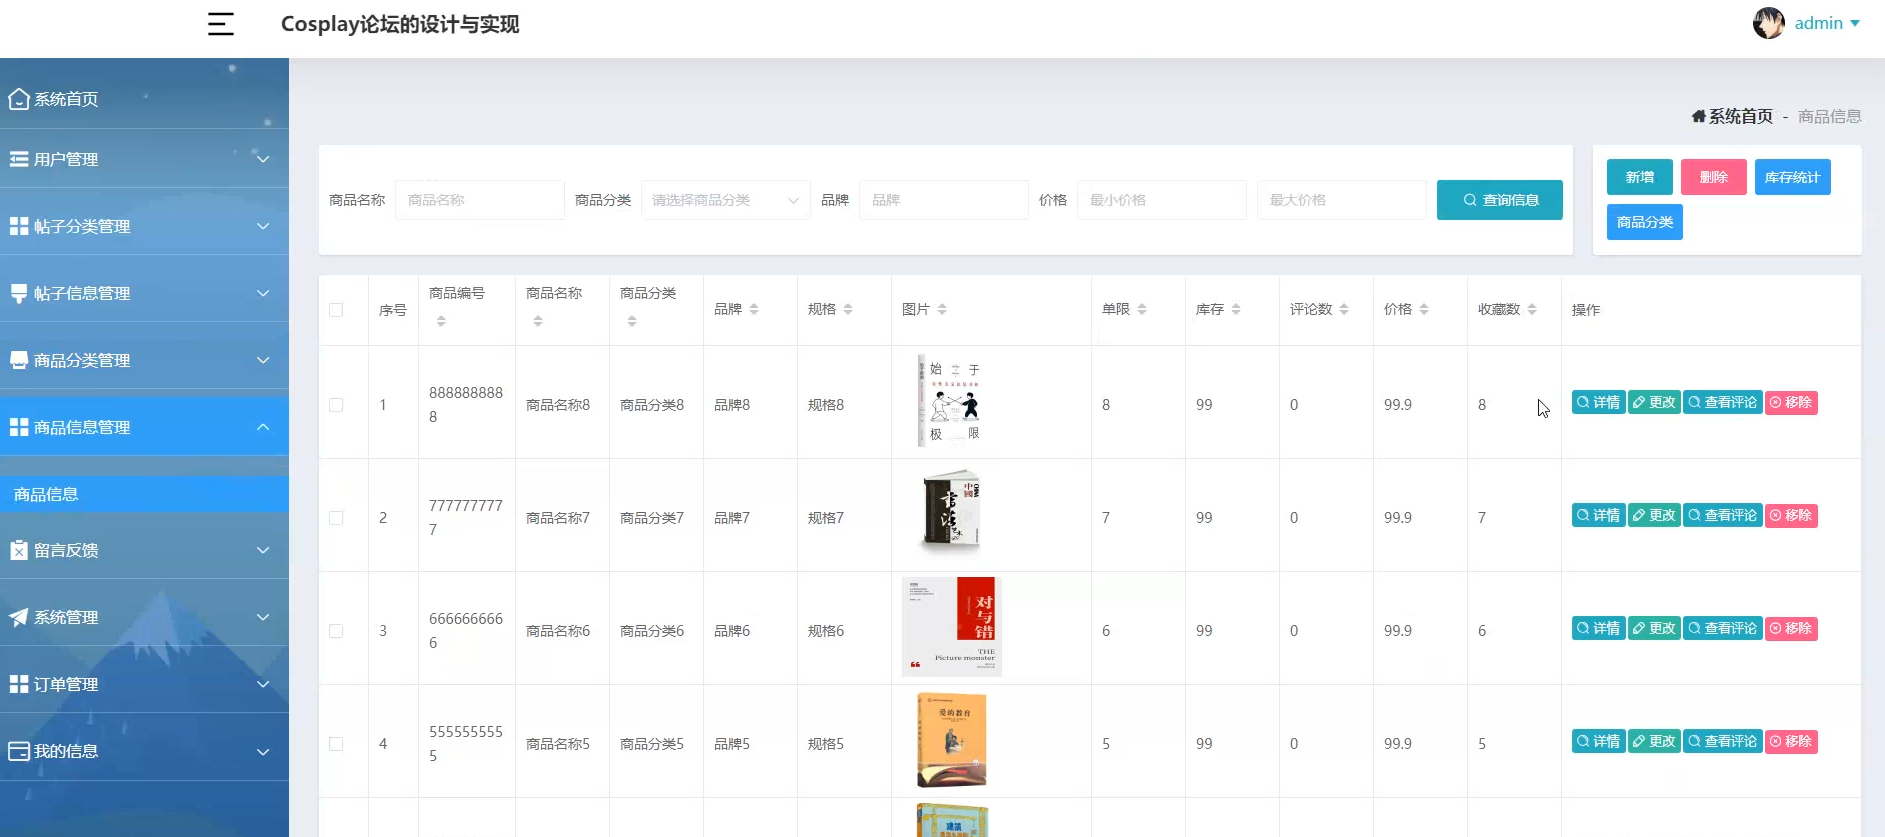The width and height of the screenshot is (1885, 837).
Task: Sort by 商品分类 column arrows
Action: [632, 321]
